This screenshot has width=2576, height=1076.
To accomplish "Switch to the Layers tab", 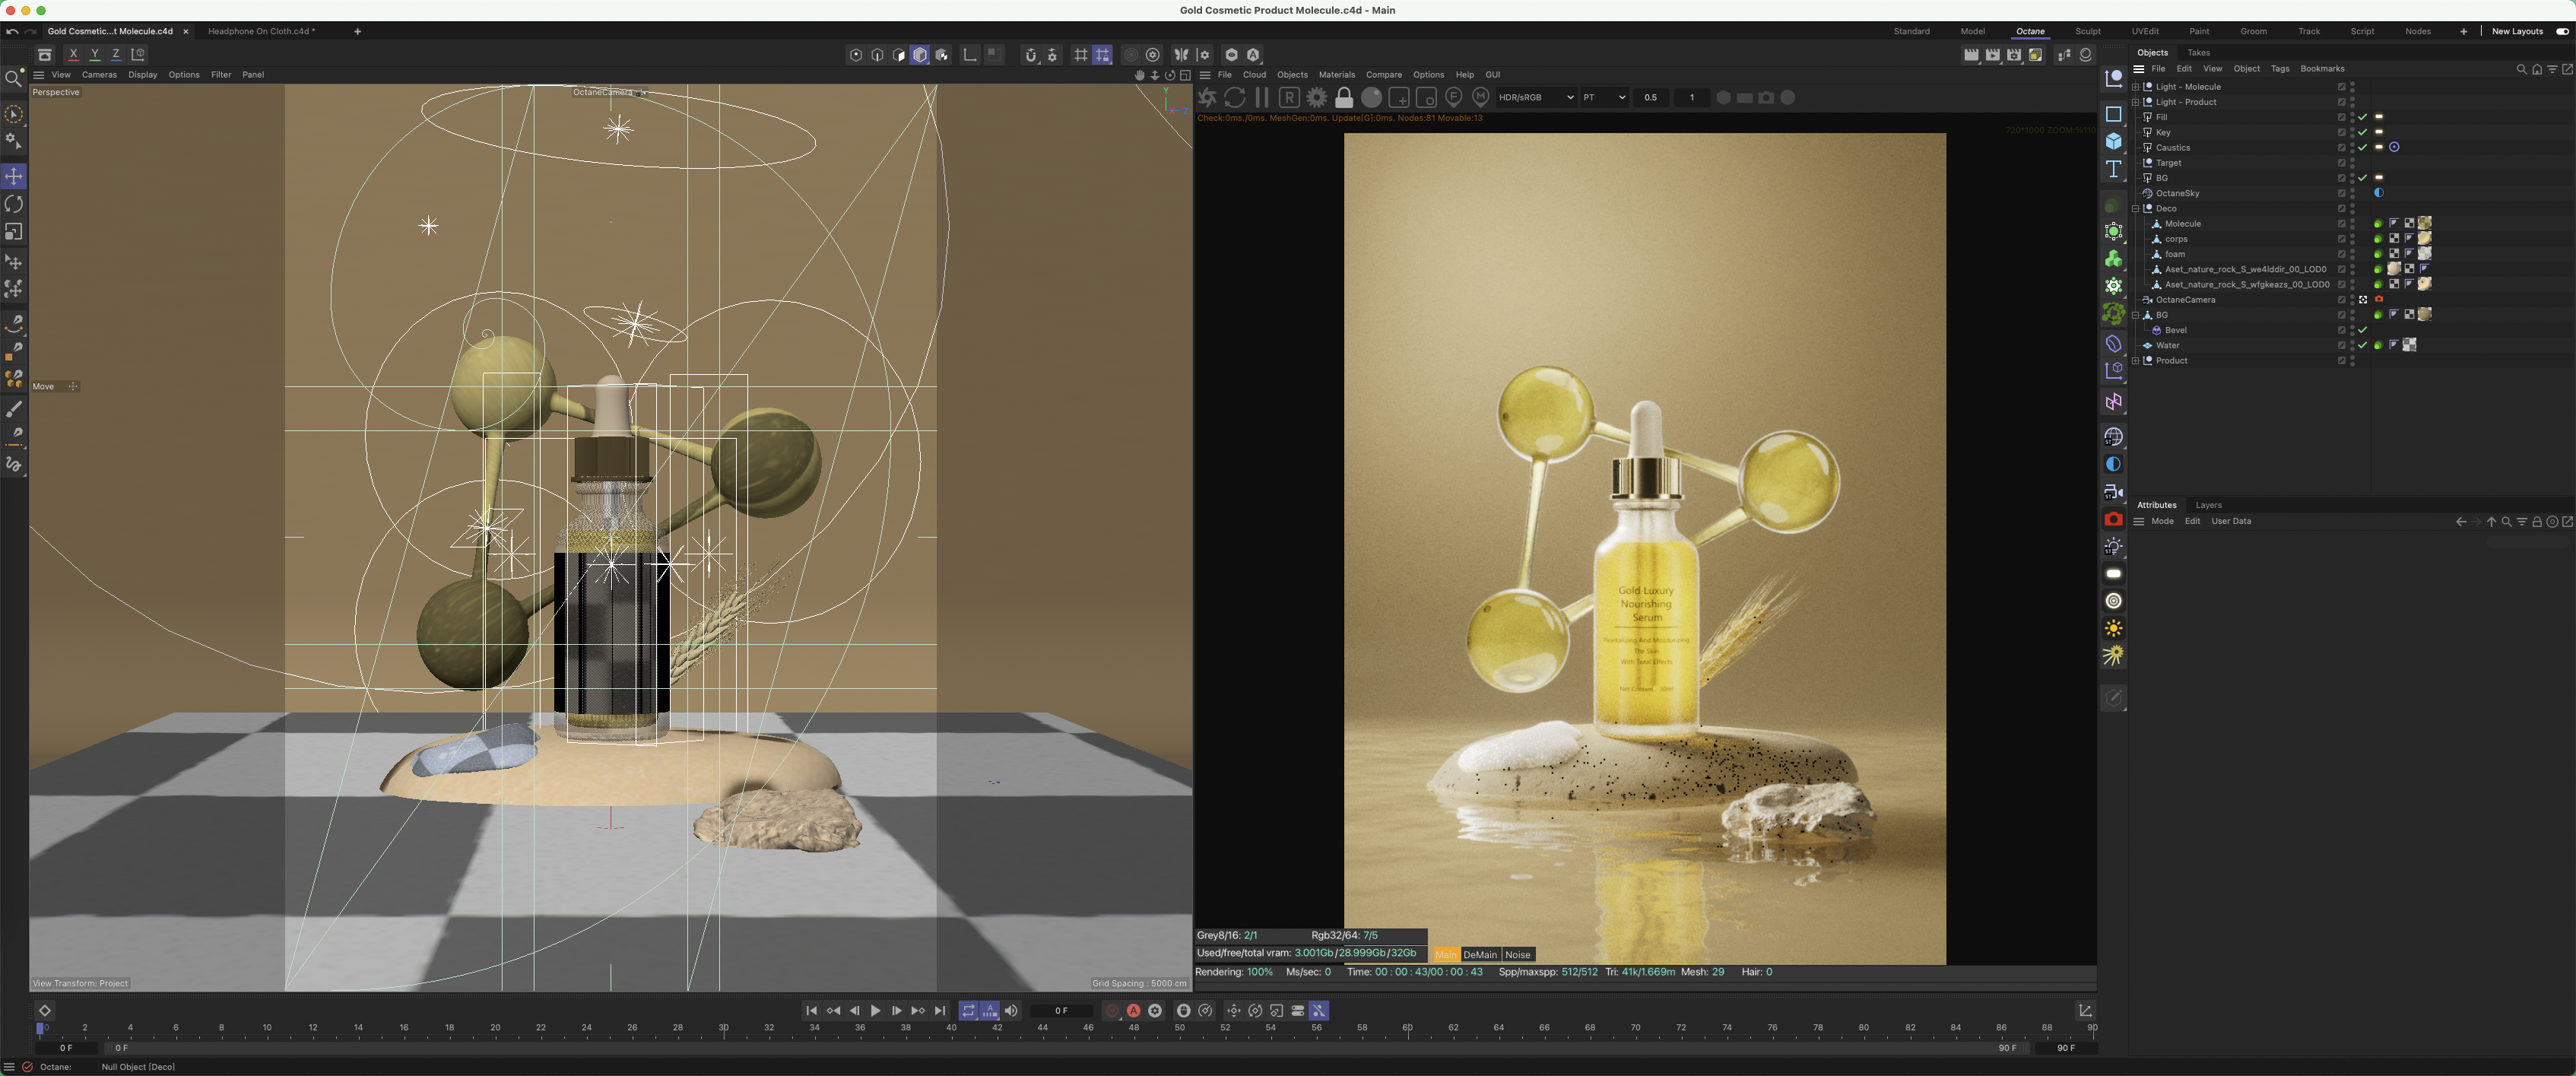I will pos(2208,505).
